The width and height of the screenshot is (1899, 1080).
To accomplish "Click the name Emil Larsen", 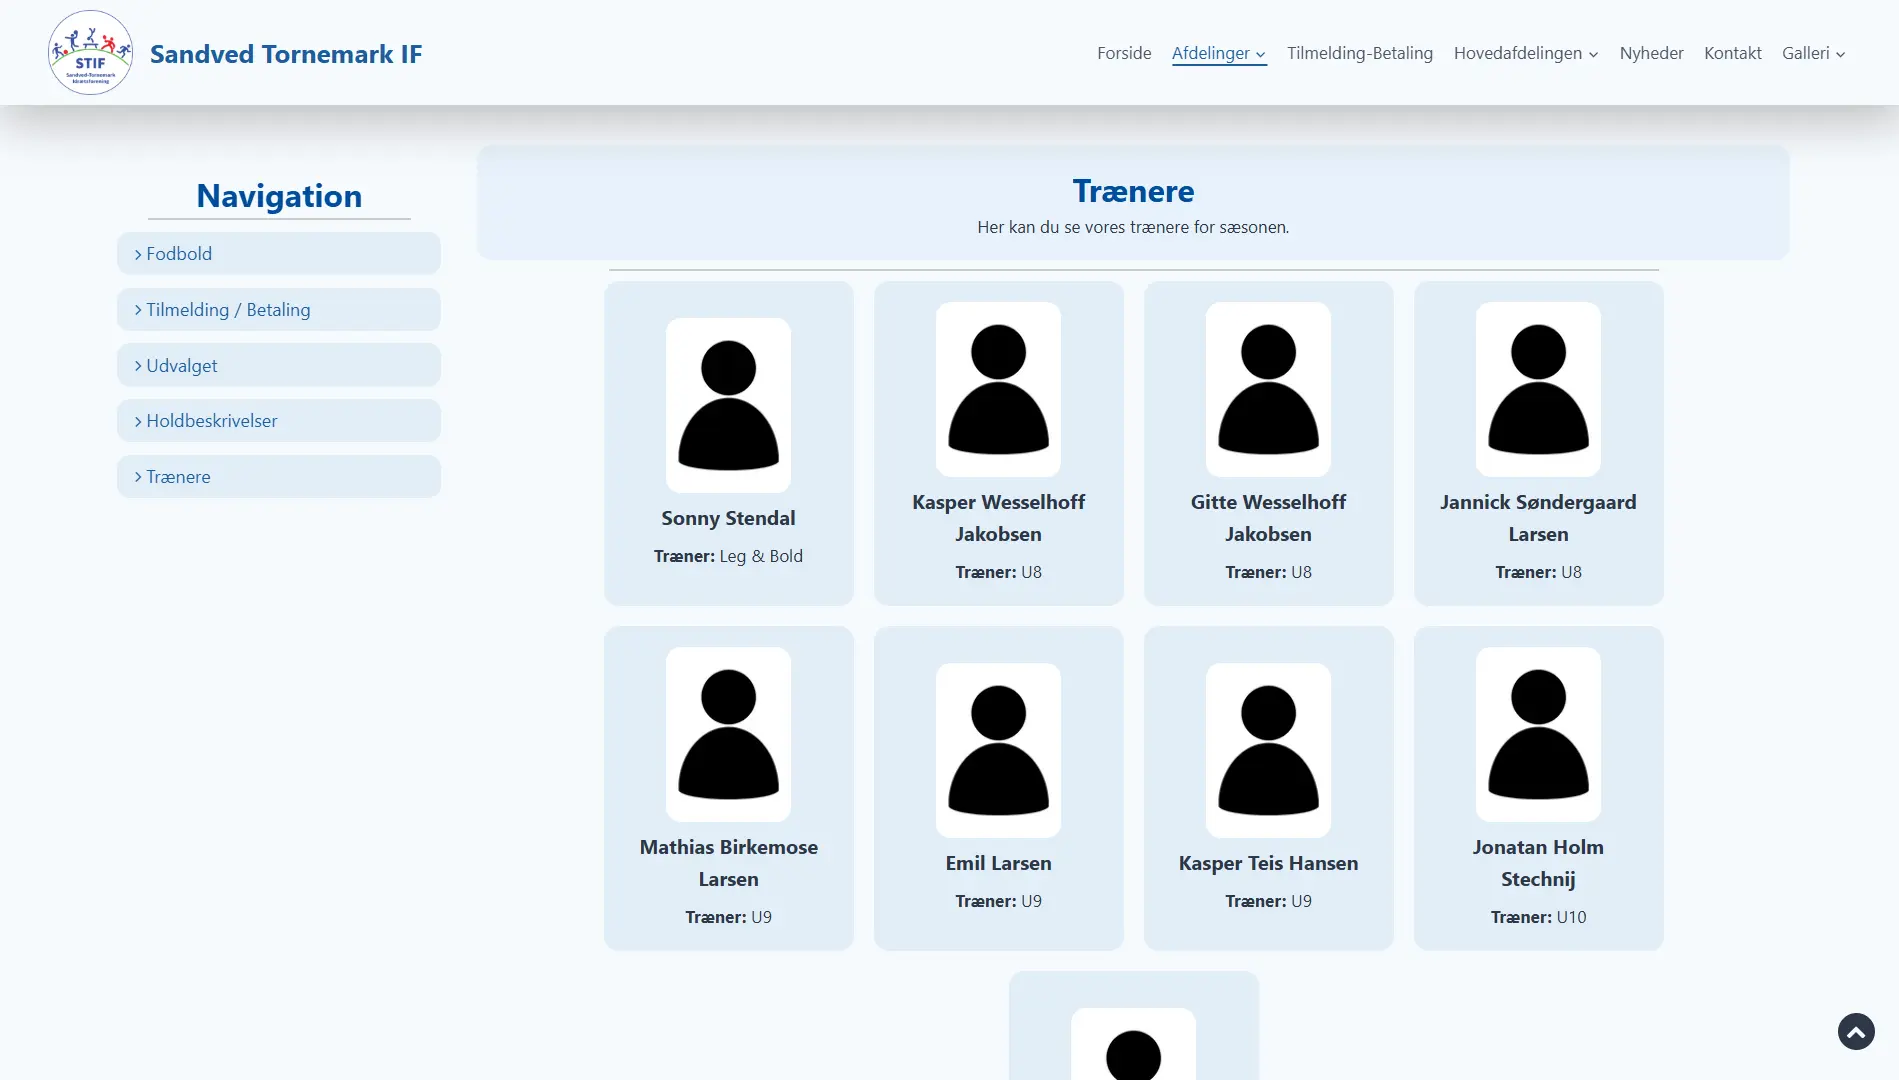I will 998,863.
